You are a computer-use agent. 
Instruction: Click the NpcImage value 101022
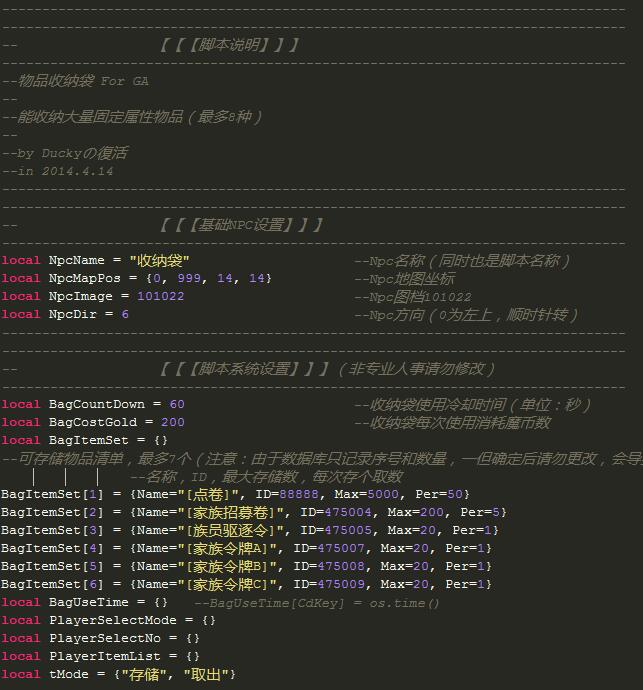tap(160, 296)
